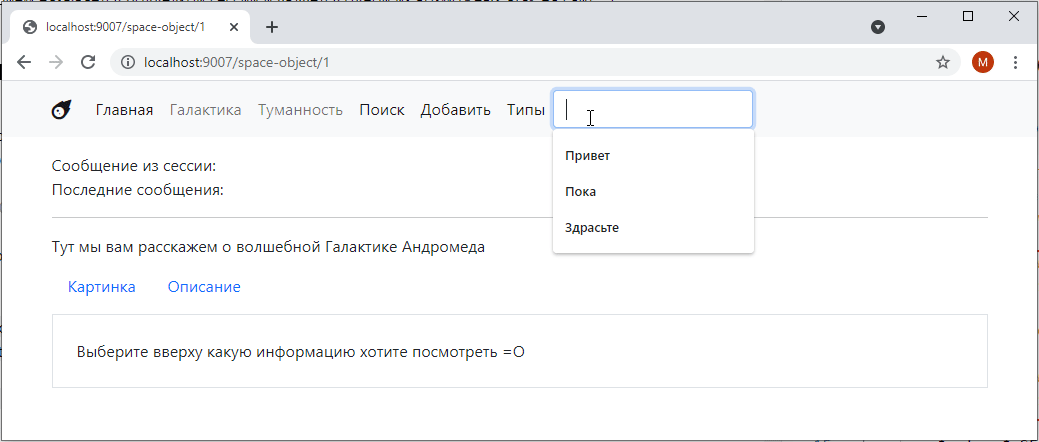Switch to the Описание tab

click(x=204, y=287)
